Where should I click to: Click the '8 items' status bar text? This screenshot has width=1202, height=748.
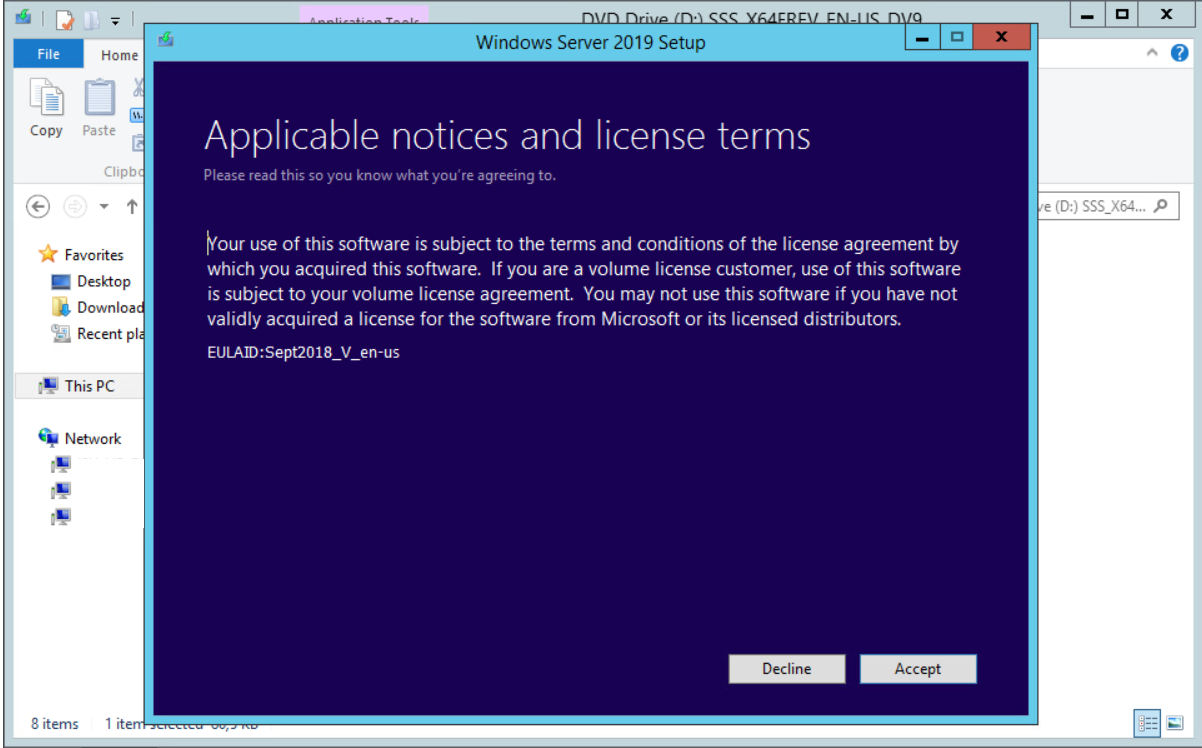55,724
